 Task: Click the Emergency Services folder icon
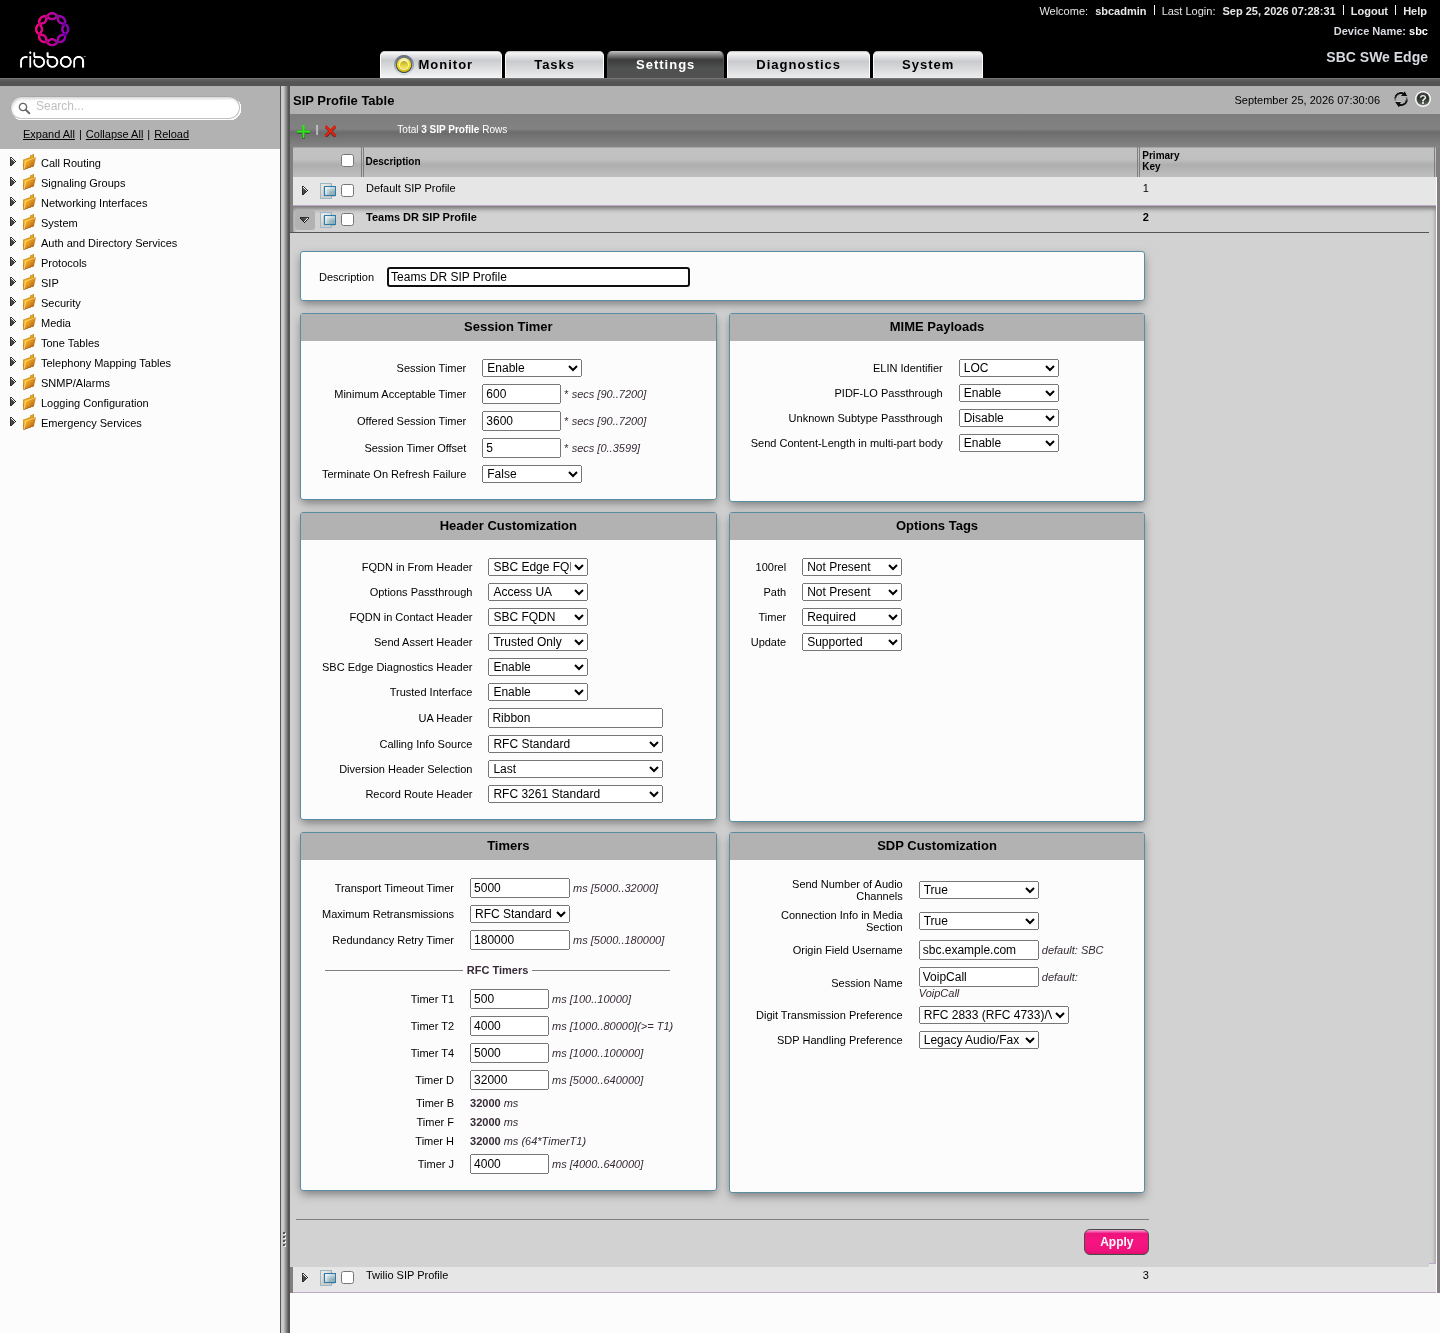click(29, 422)
